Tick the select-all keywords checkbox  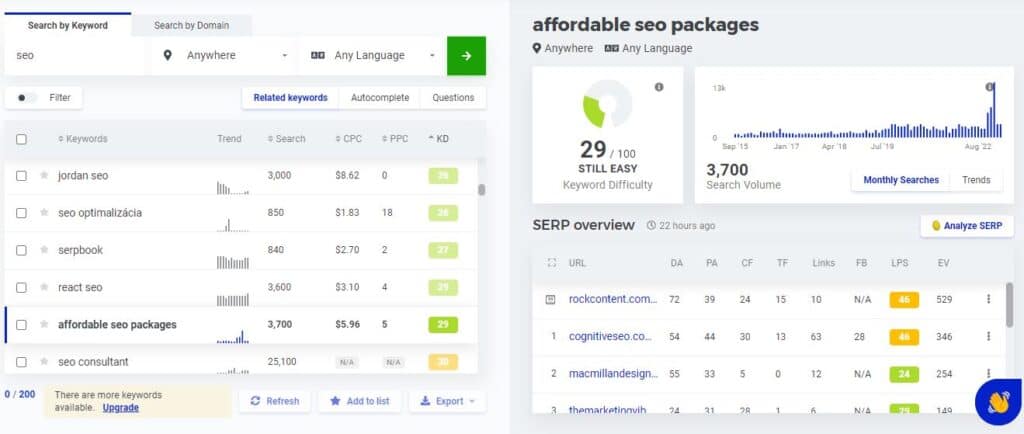pyautogui.click(x=22, y=139)
